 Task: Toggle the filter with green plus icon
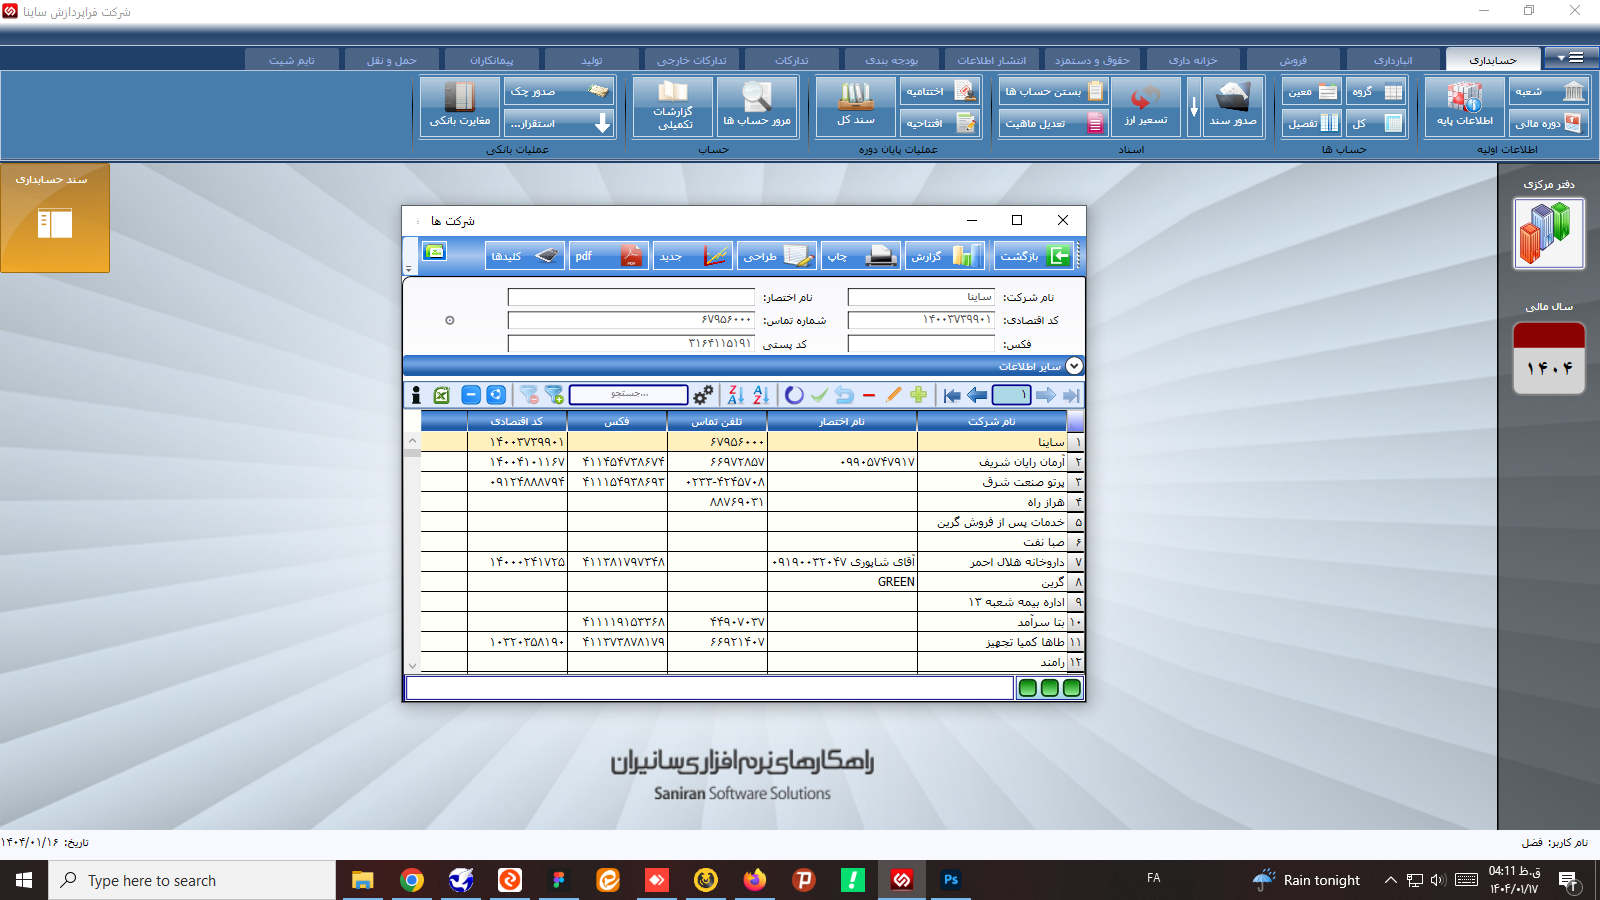[x=553, y=395]
